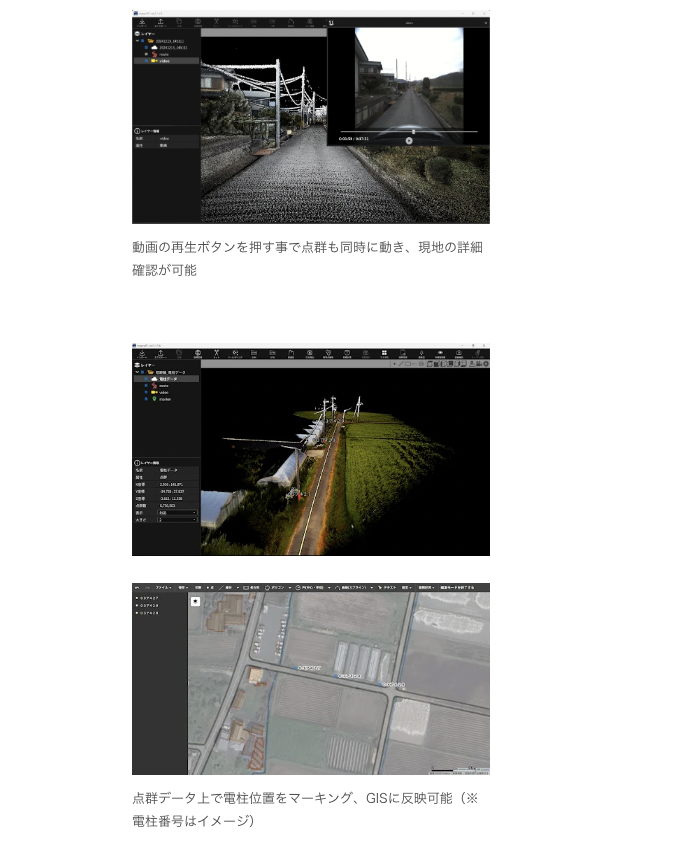Click the import icon in street-view toolbar
This screenshot has height=868, width=684.
142,23
